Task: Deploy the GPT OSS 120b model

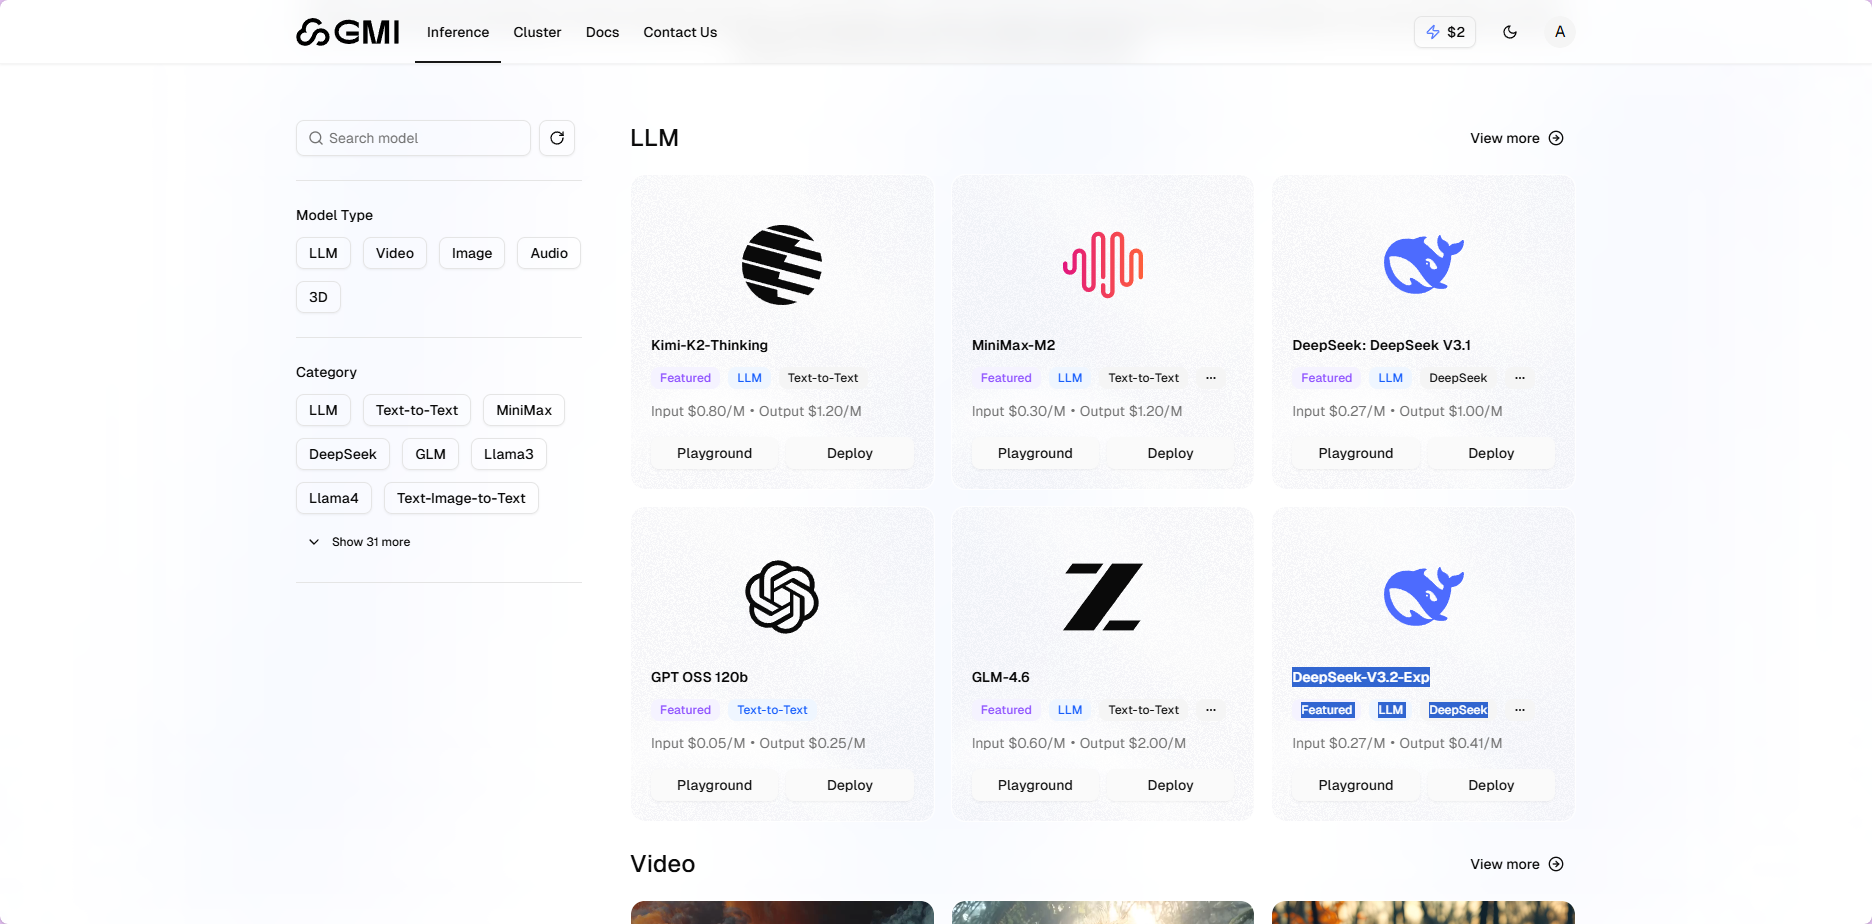Action: pos(850,785)
